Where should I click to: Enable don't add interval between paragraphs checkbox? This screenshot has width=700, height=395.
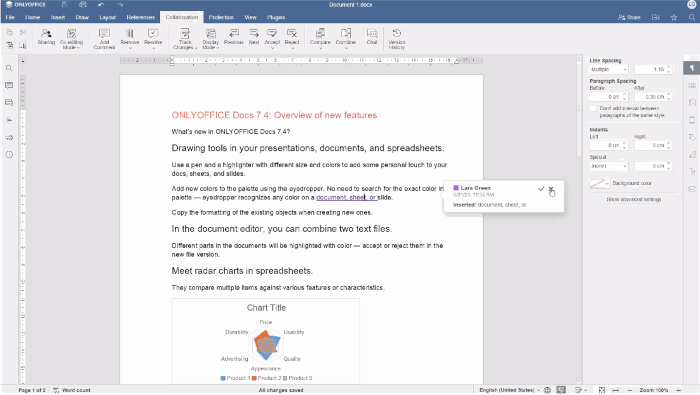point(593,108)
